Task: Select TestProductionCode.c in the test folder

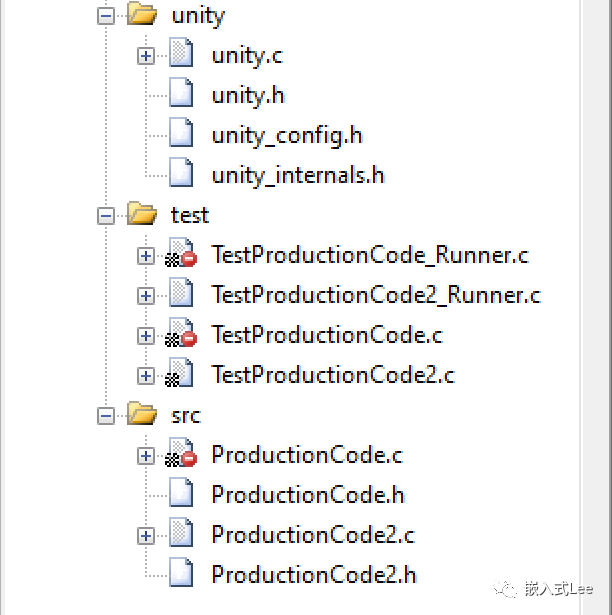Action: click(326, 335)
